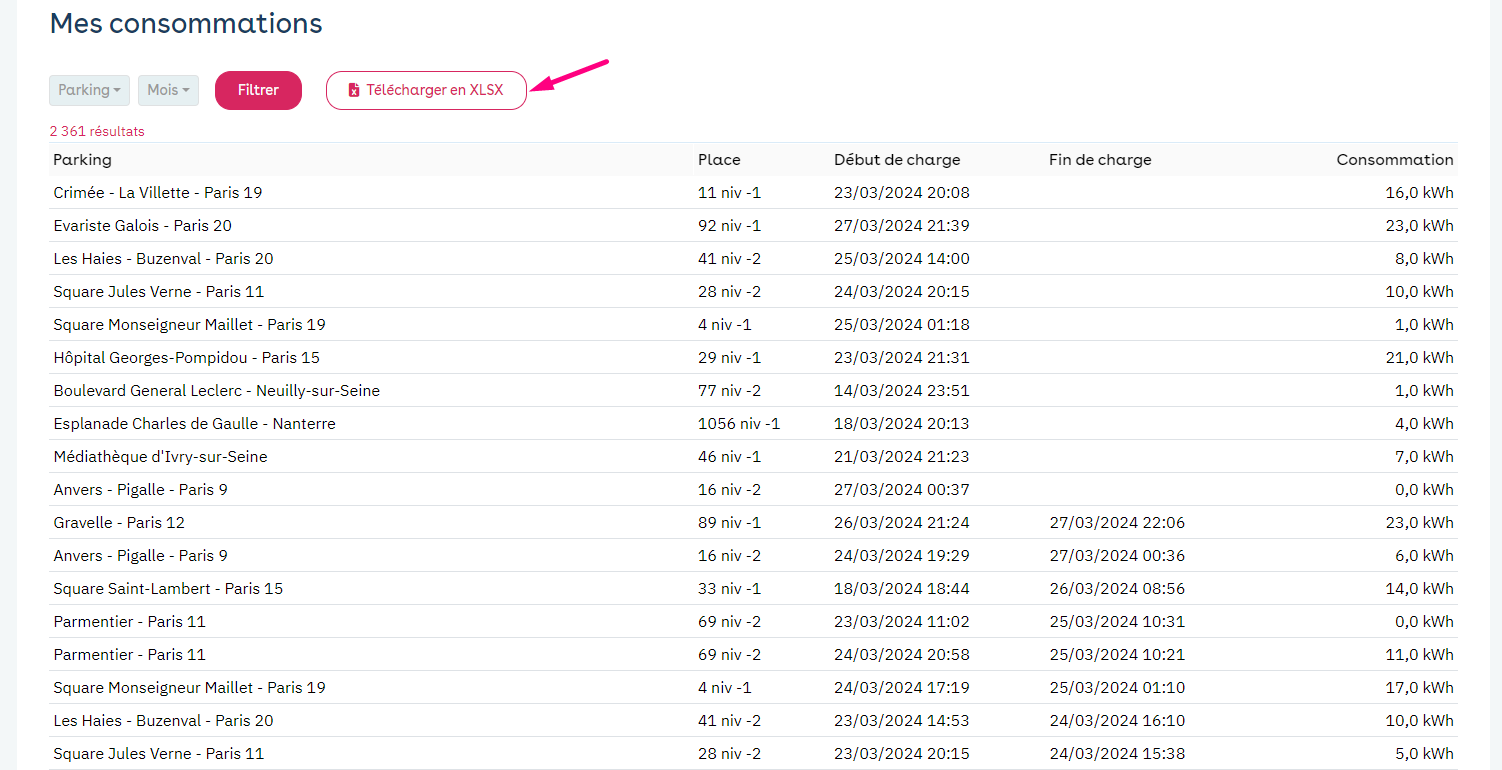1502x770 pixels.
Task: Click the Evariste Galois - Paris 20 entry
Action: point(142,226)
